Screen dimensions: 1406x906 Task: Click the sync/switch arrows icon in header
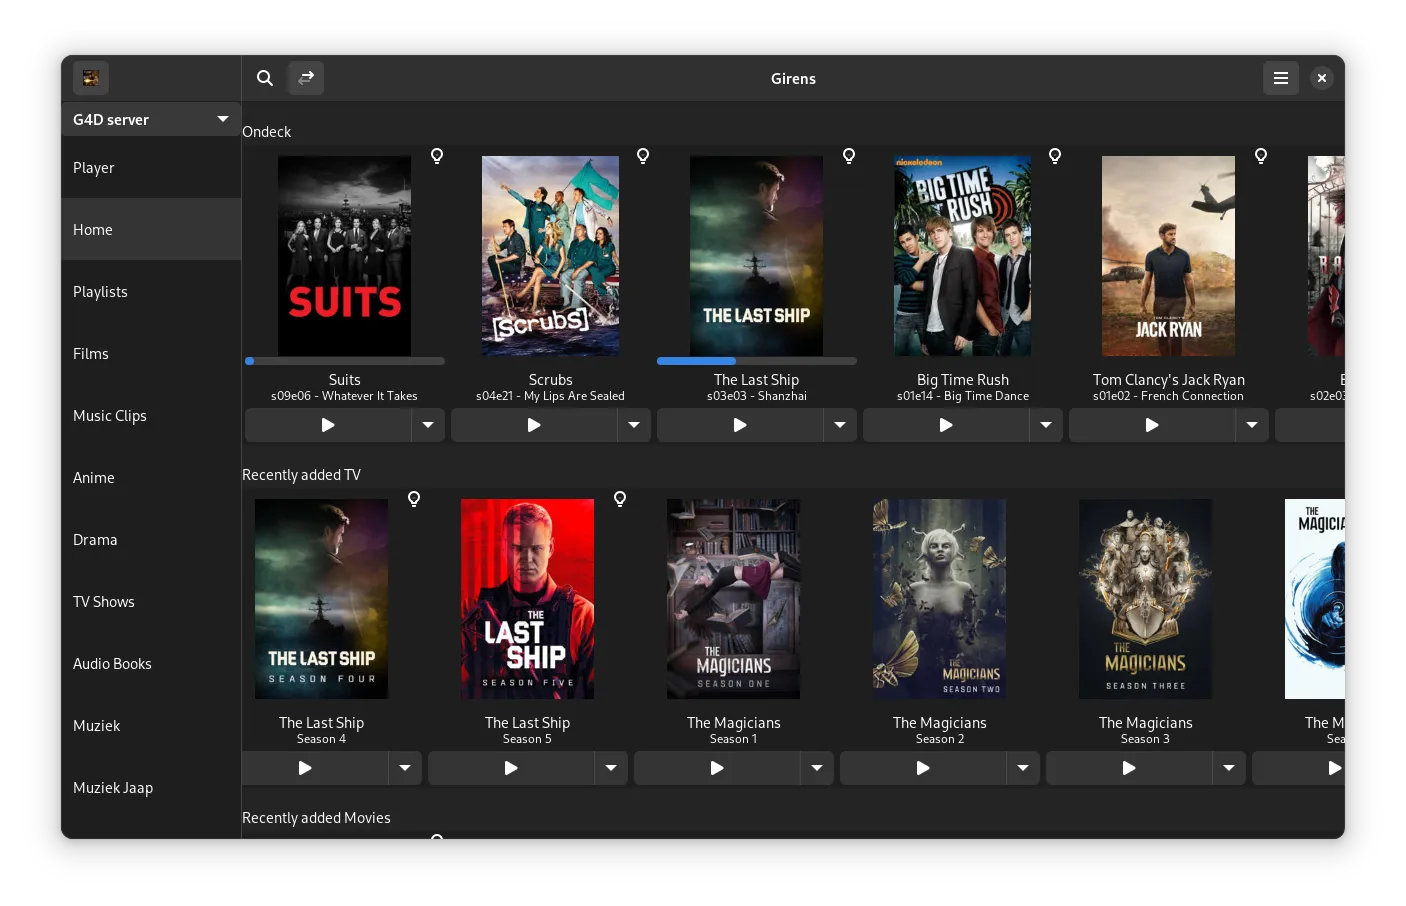pyautogui.click(x=306, y=78)
